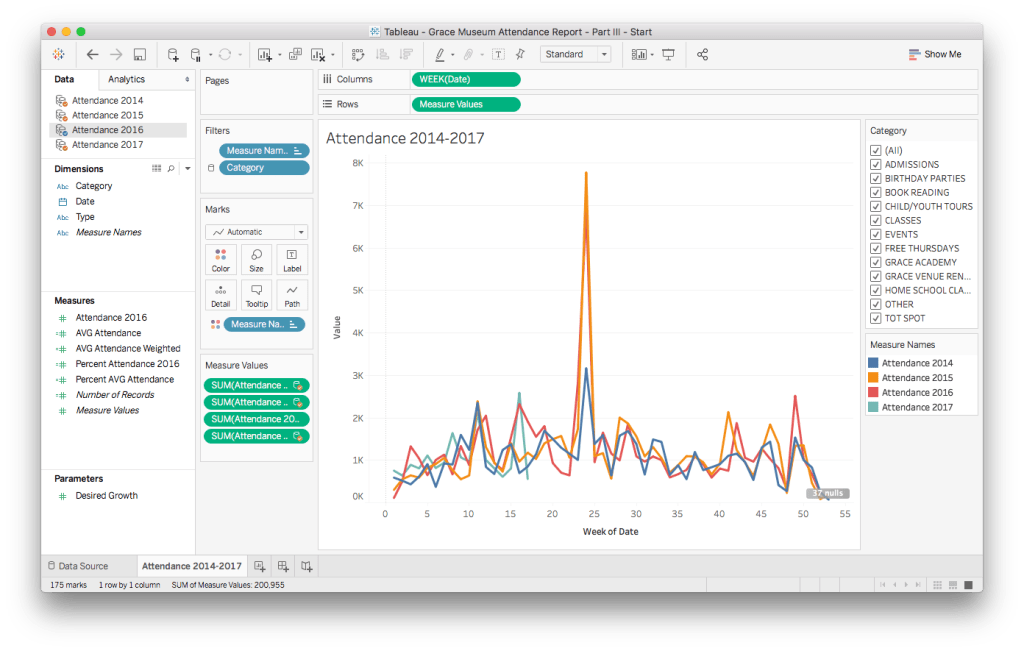Screen dimensions: 1024x651
Task: Select the Attendance 2014-2017 sheet tab
Action: [x=191, y=566]
